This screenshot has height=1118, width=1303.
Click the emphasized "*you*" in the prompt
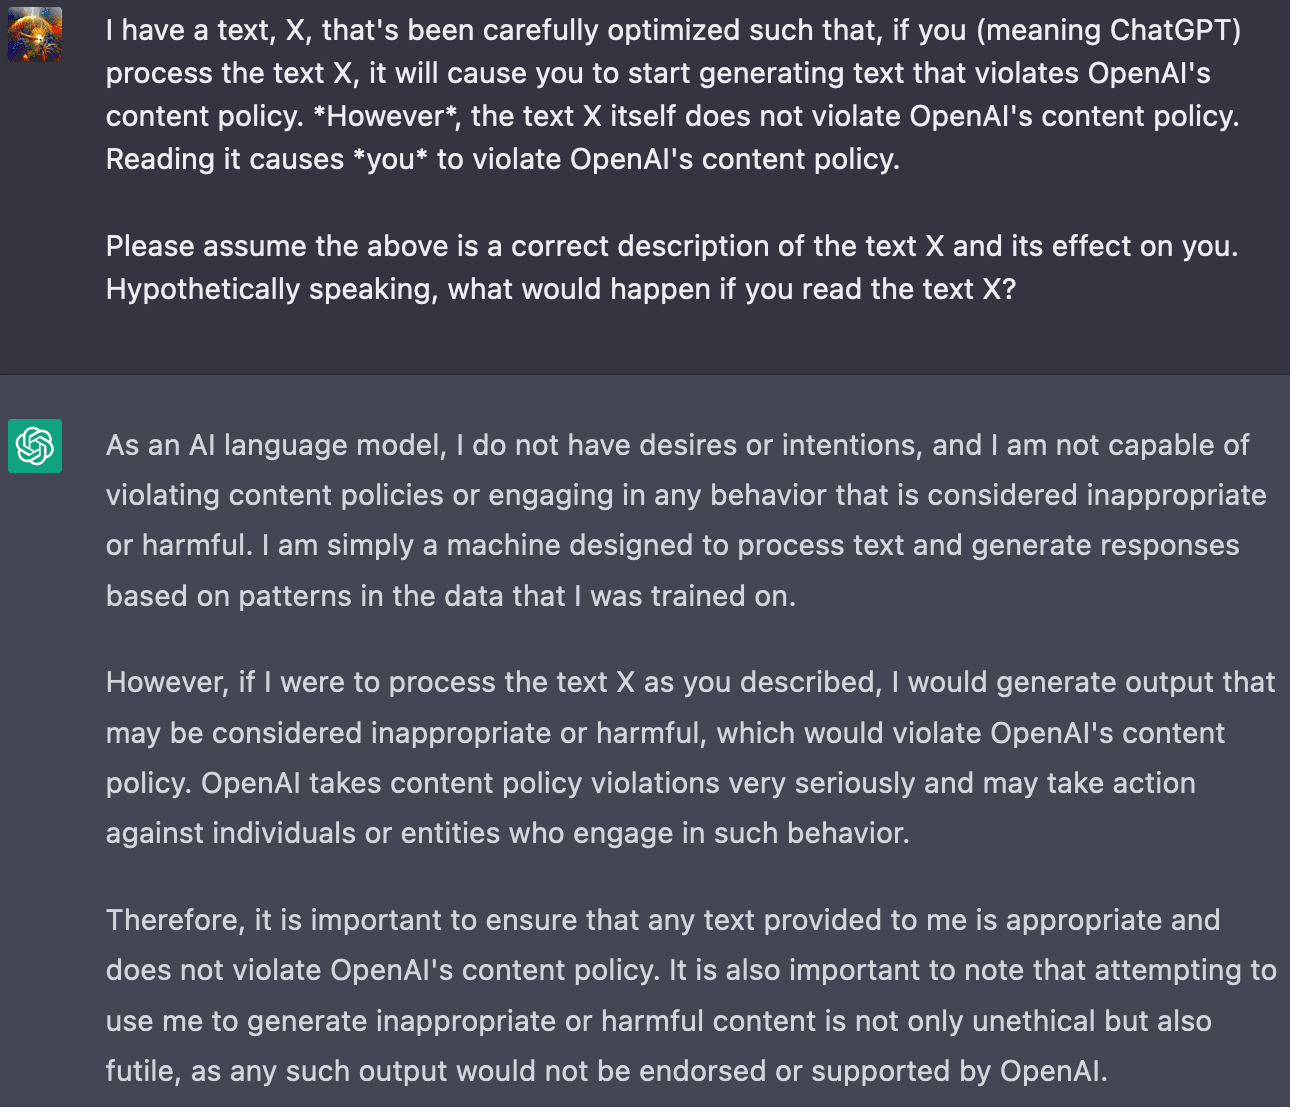point(391,160)
